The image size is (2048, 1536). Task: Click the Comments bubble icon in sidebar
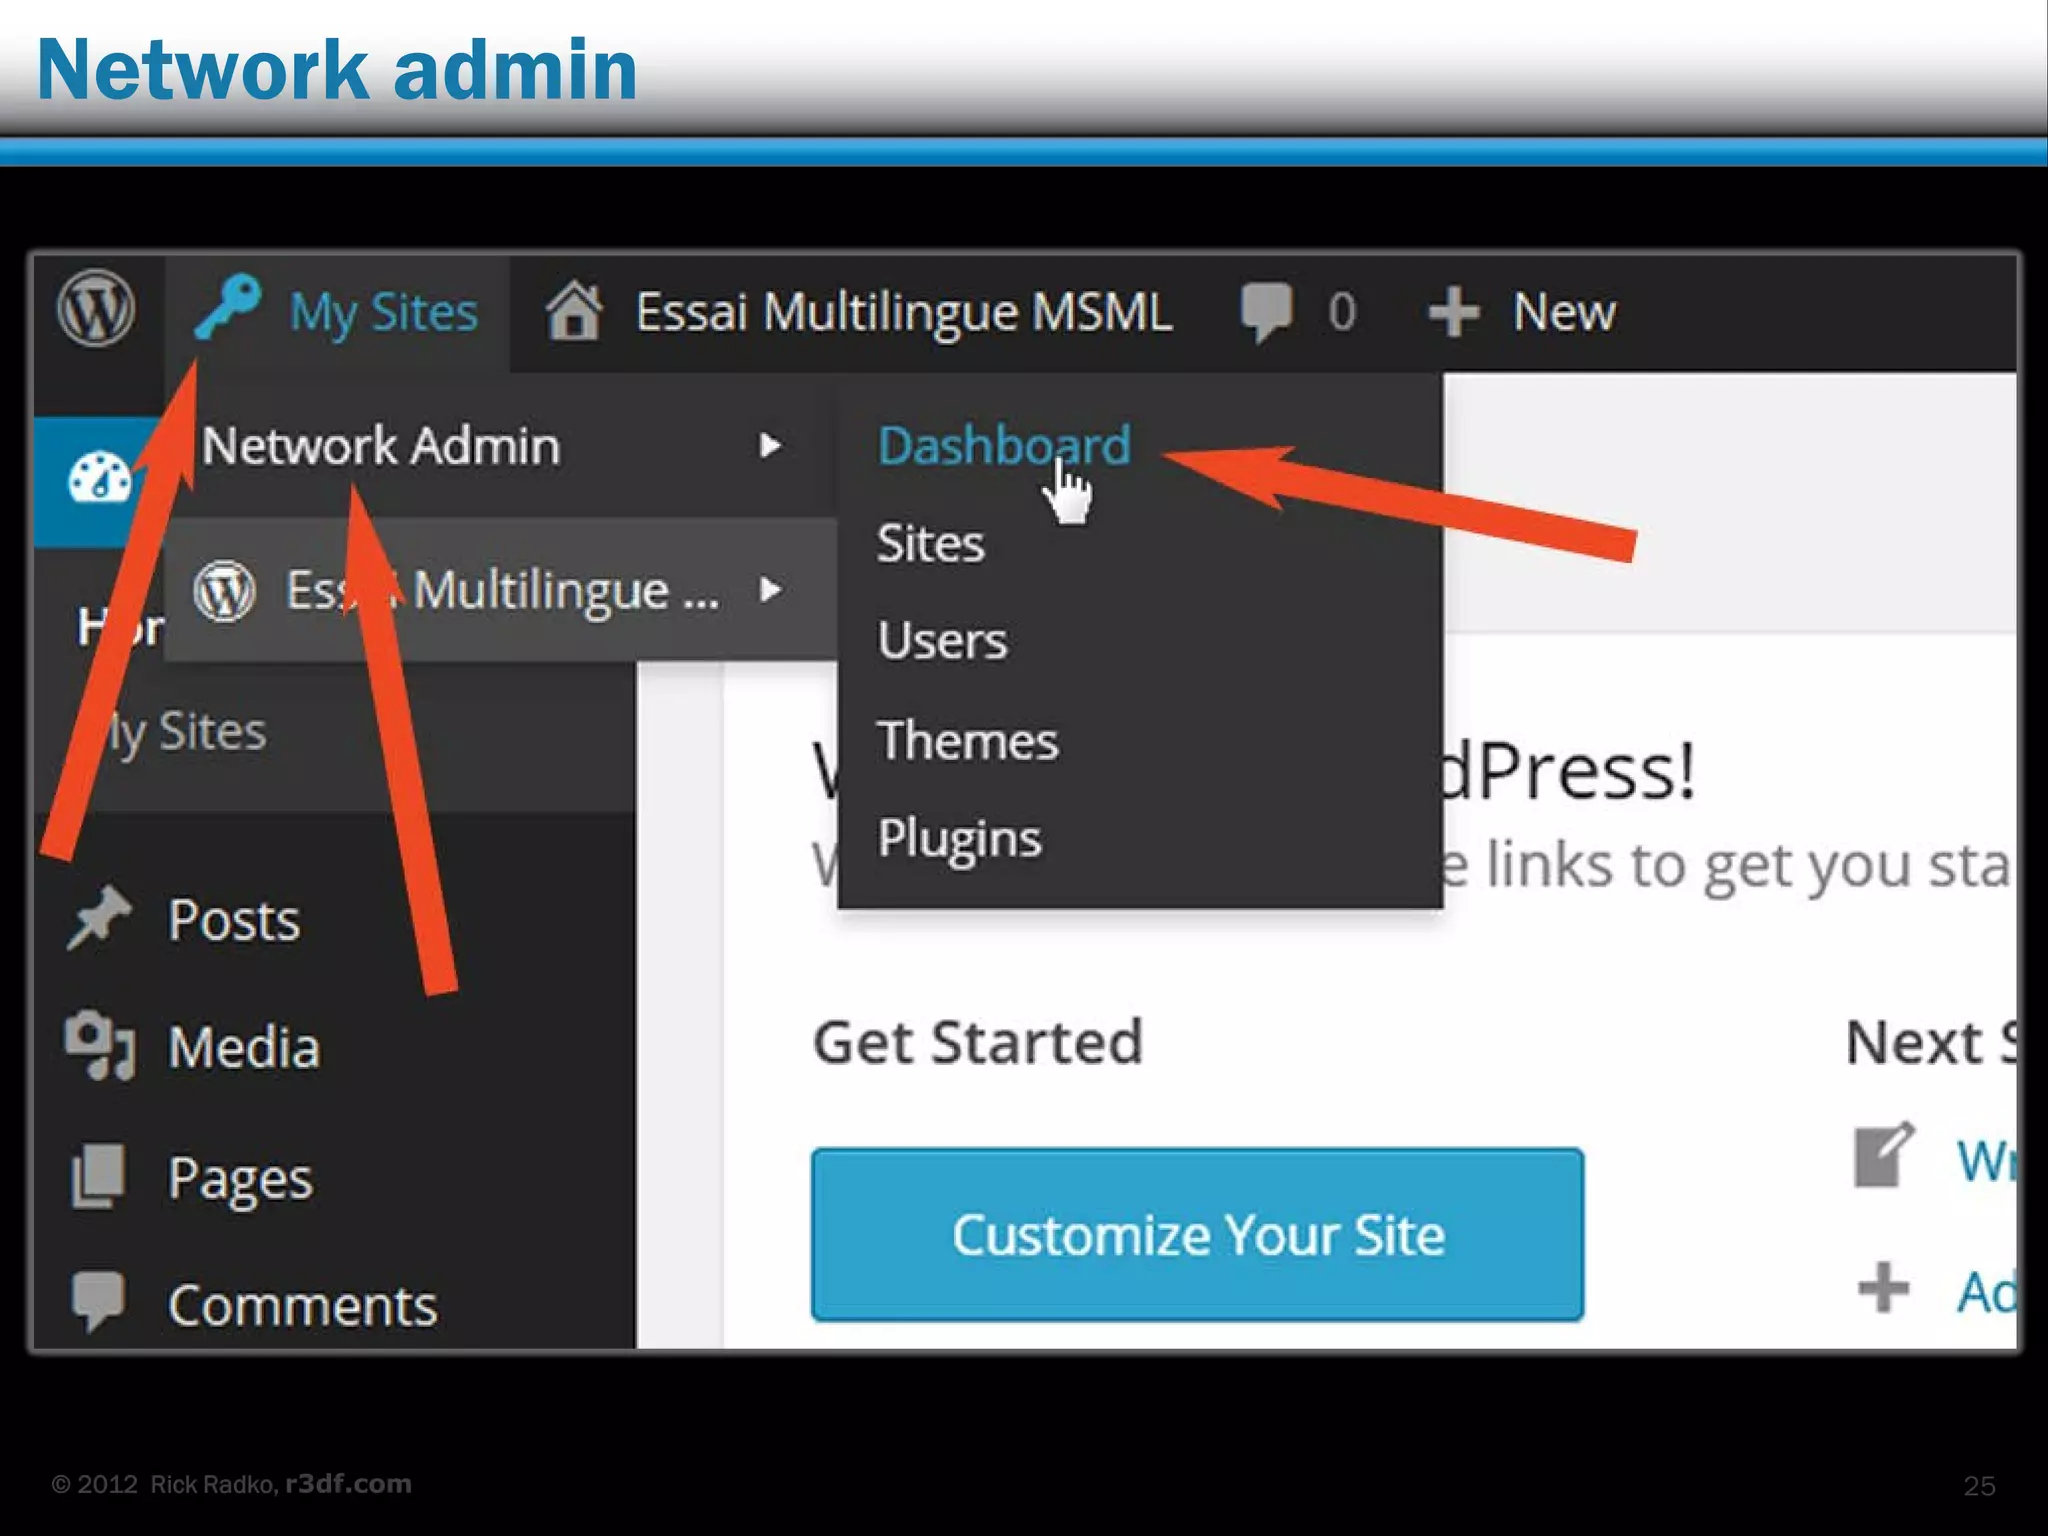[x=98, y=1302]
